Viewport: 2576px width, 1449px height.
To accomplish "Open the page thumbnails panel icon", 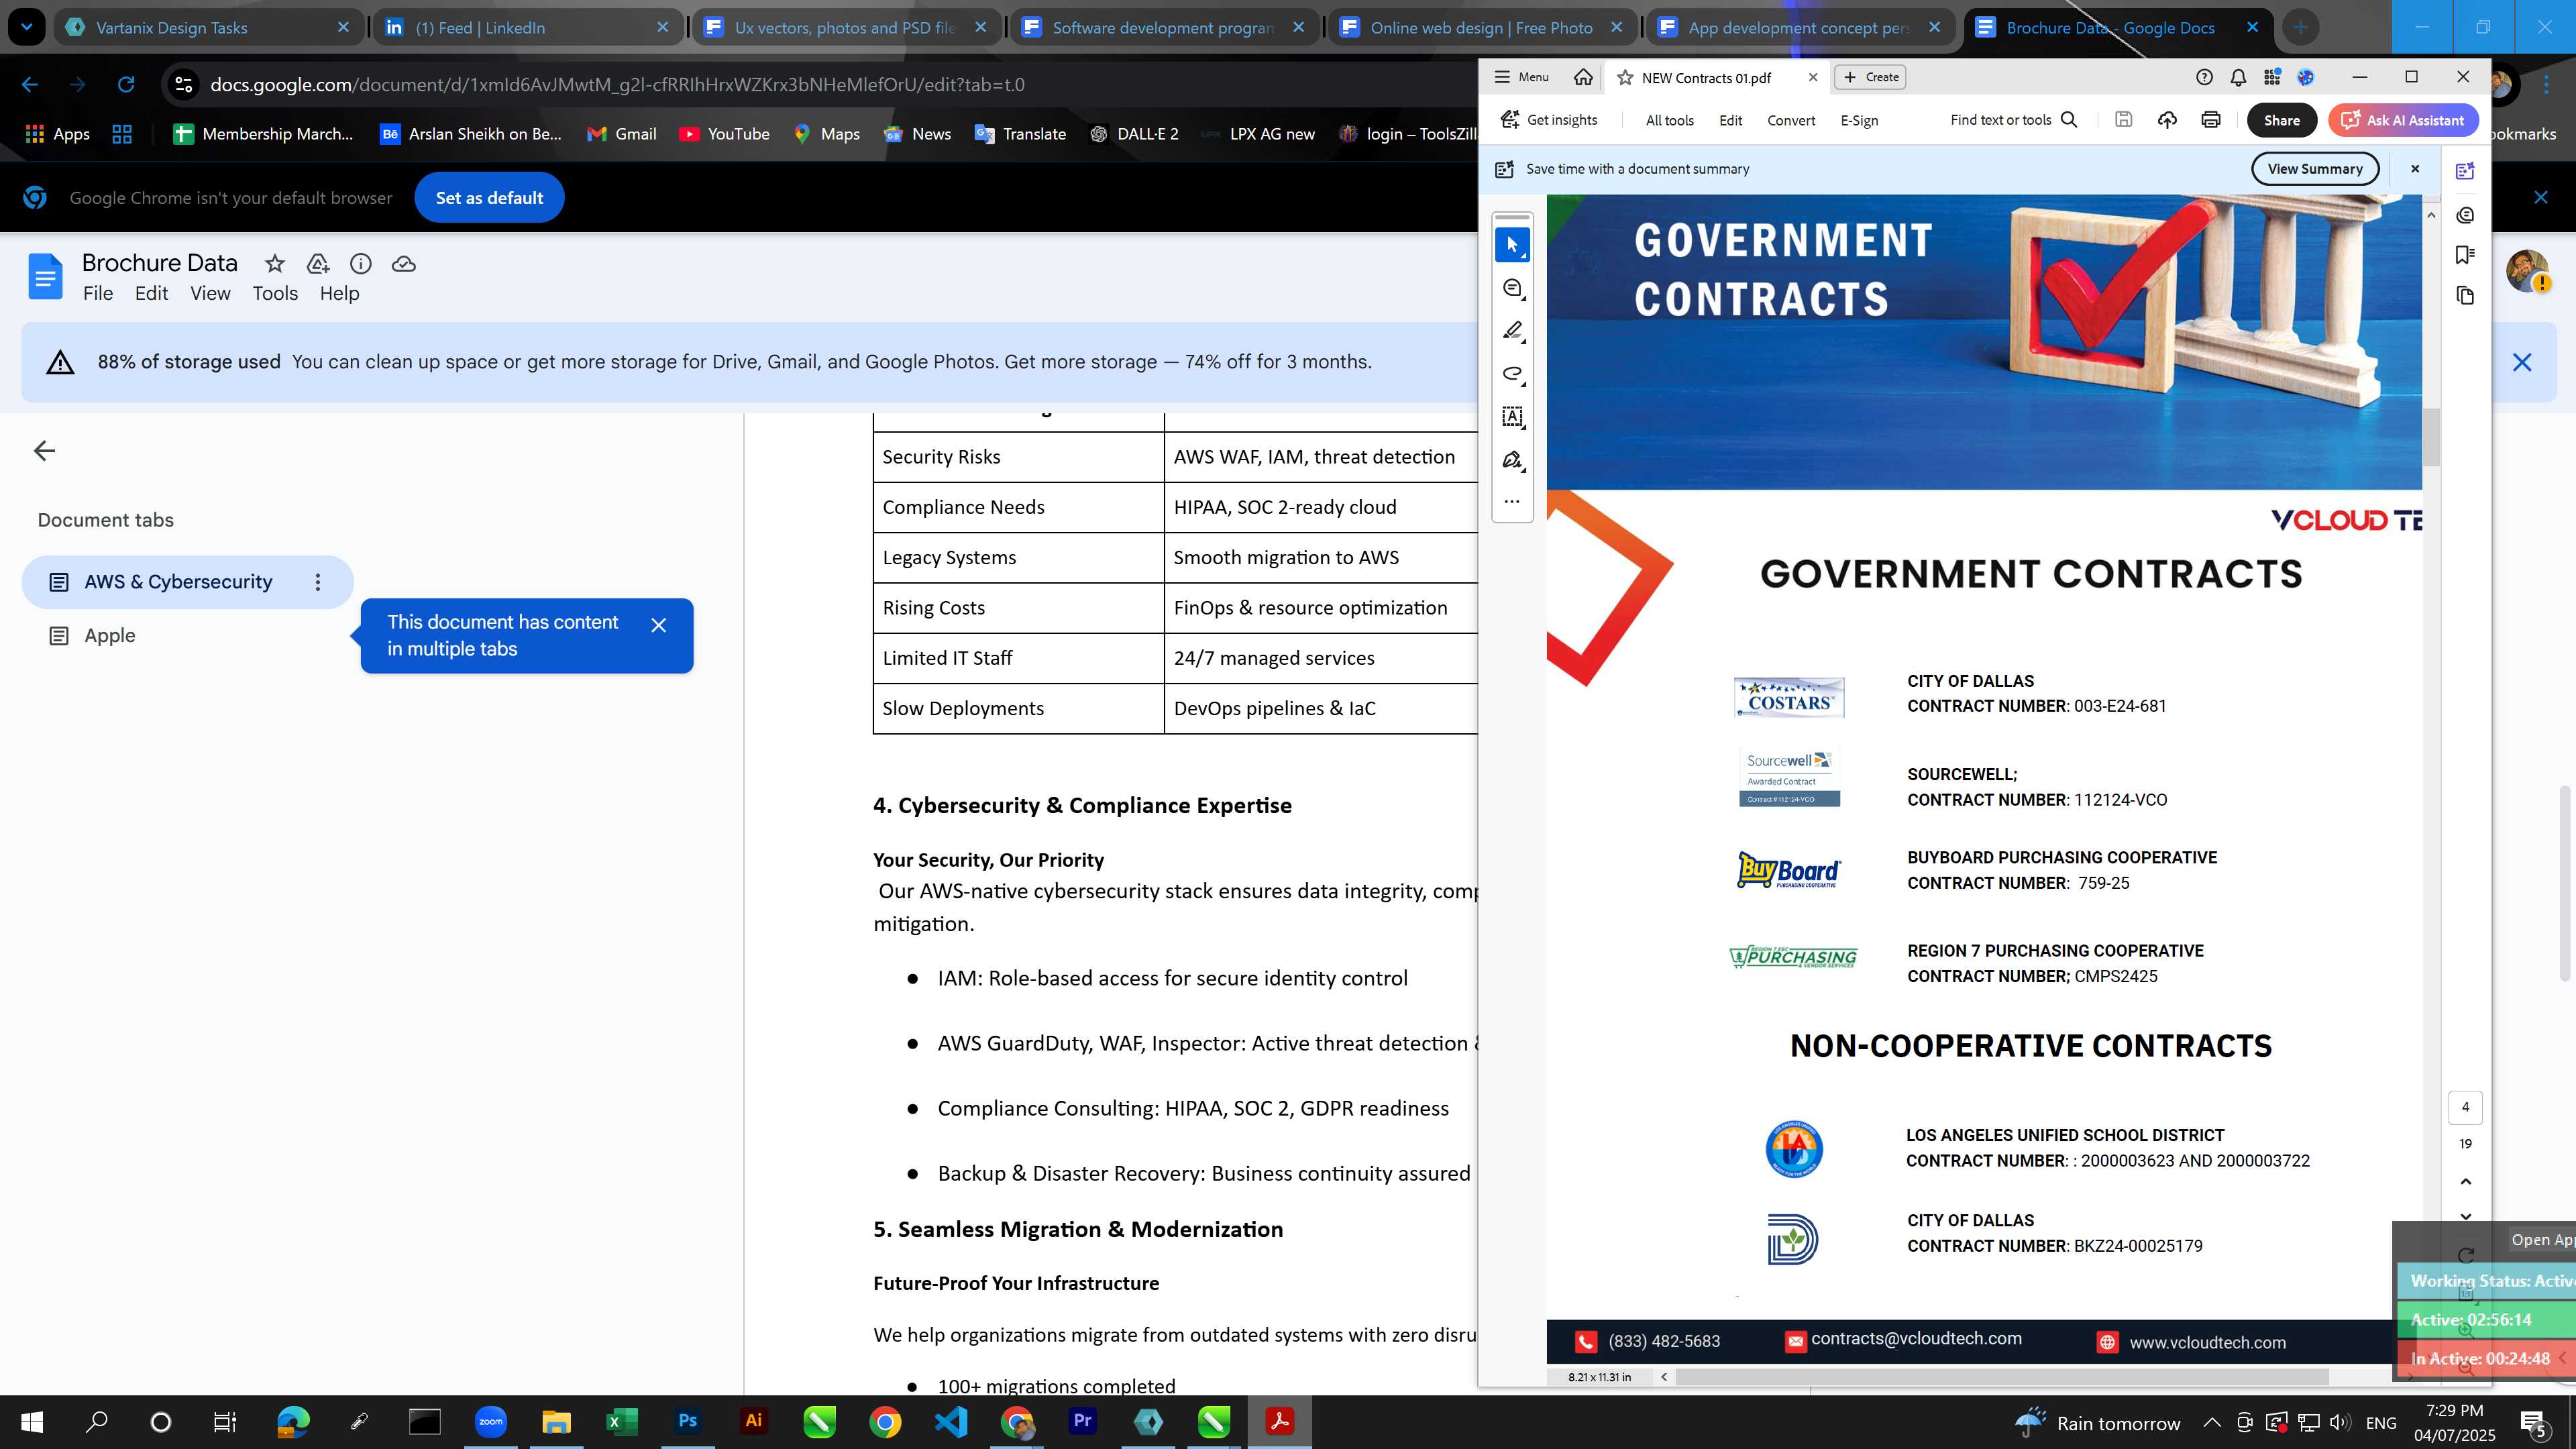I will tap(2465, 295).
